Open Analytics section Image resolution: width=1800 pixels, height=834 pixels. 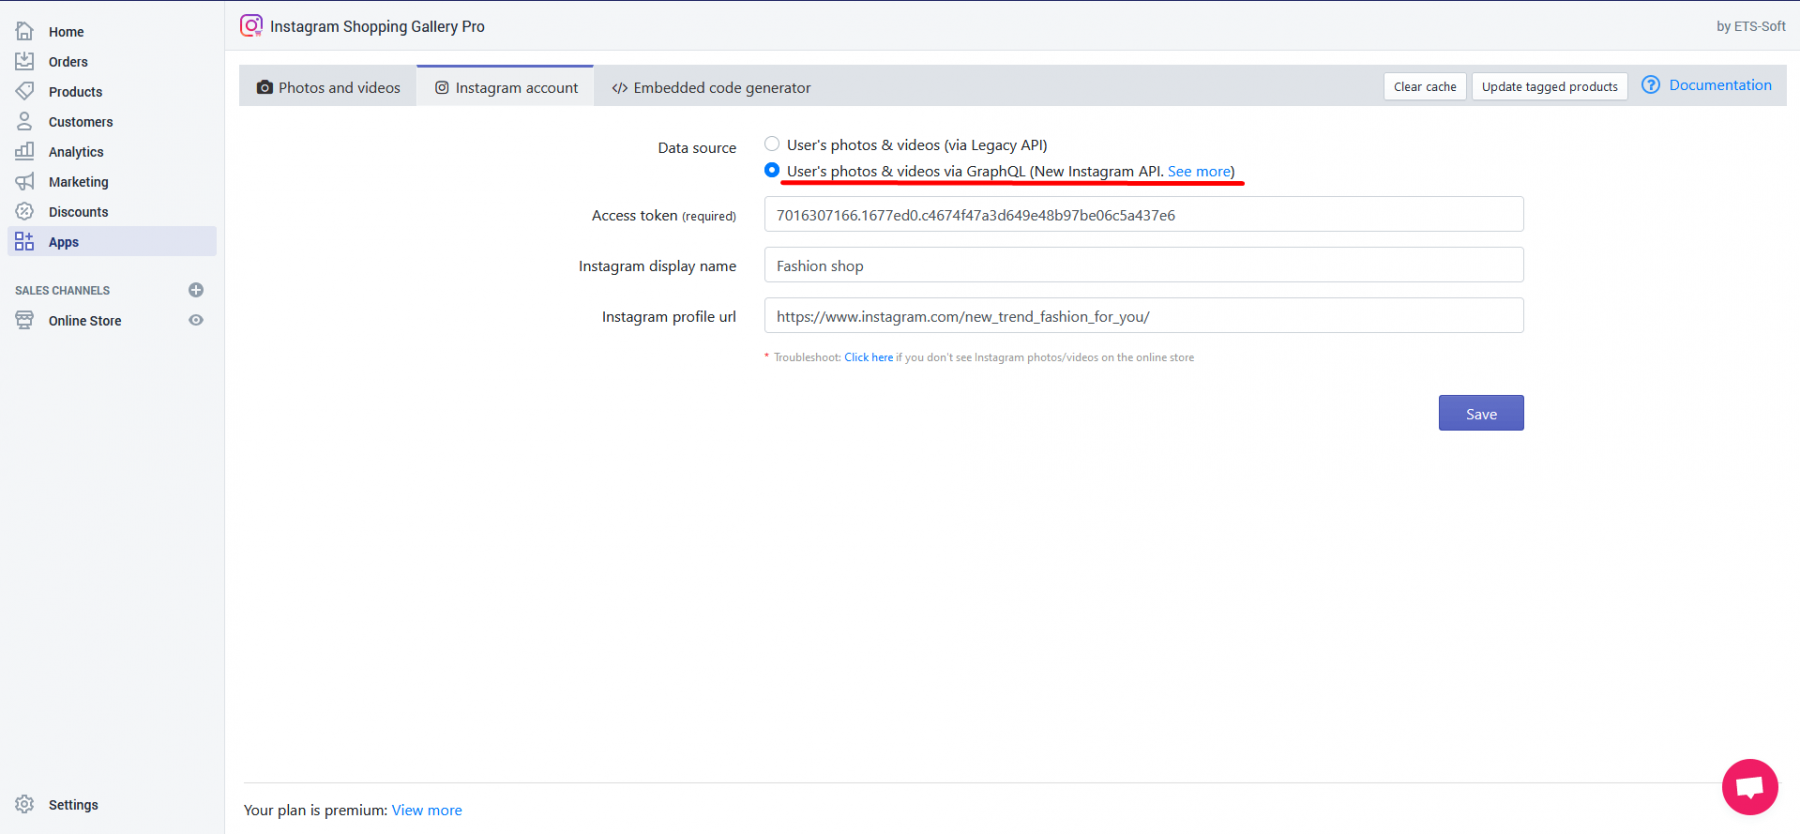click(76, 152)
